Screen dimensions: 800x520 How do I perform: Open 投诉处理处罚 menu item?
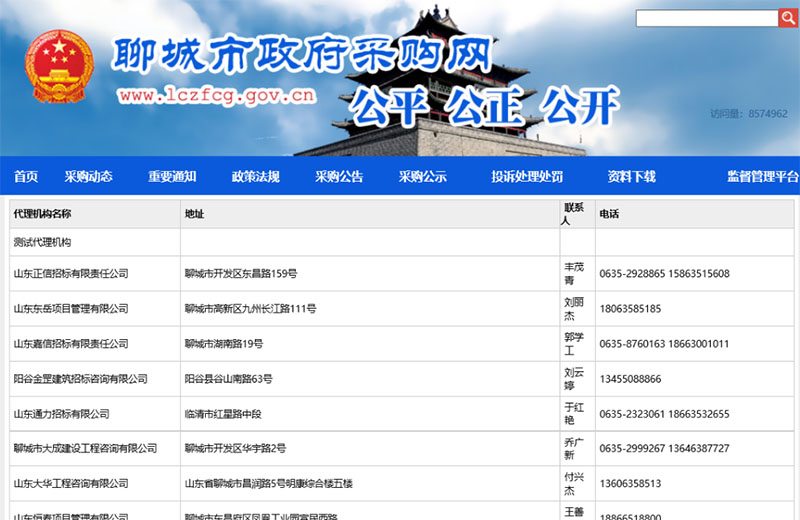(527, 177)
